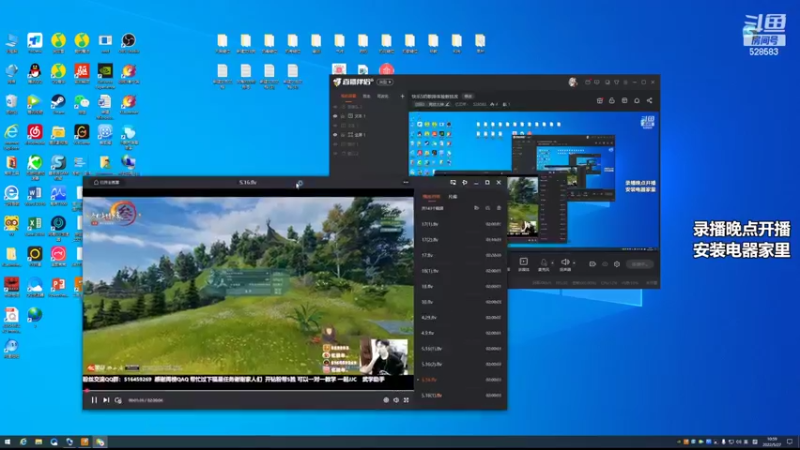This screenshot has width=800, height=450.
Task: Click the streaming preview canvas
Action: [534, 181]
